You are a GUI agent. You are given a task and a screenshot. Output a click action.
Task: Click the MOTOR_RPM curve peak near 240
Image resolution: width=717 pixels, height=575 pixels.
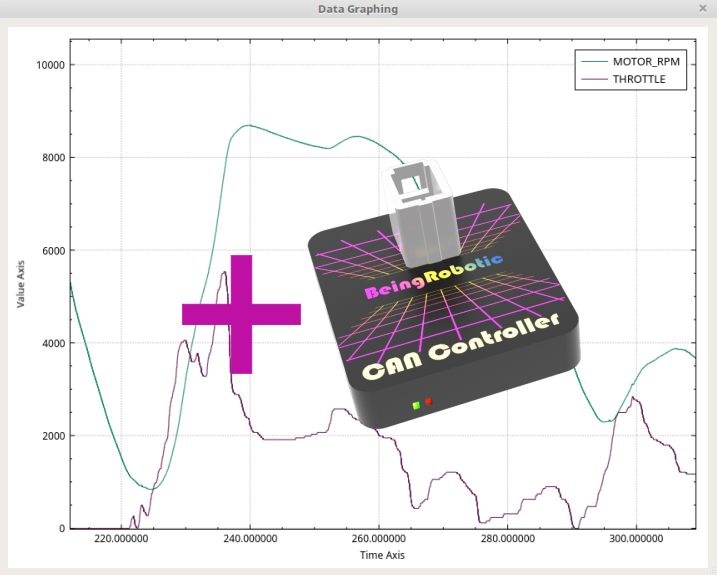tap(247, 125)
